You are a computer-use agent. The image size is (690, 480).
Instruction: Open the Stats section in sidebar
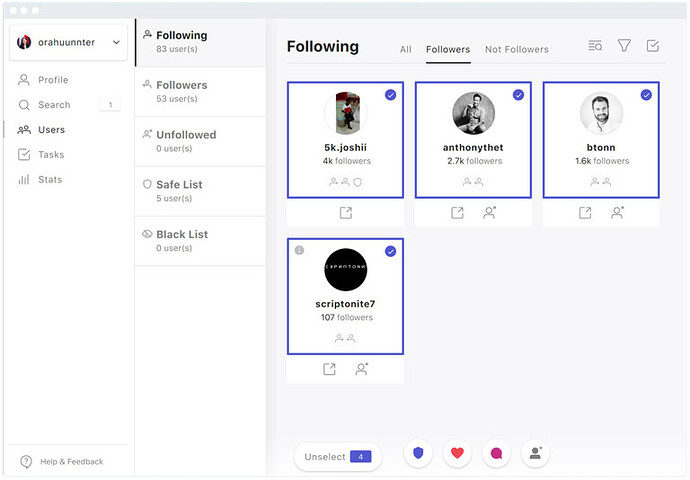50,180
